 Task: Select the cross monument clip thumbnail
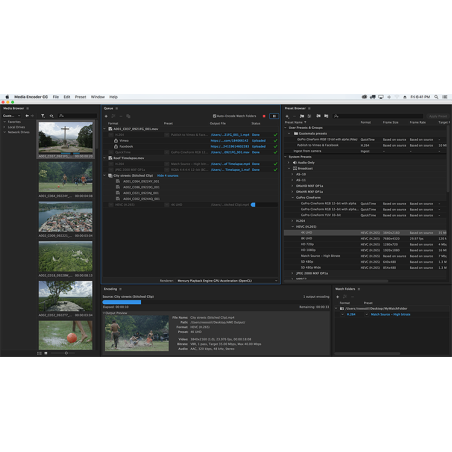(x=66, y=137)
